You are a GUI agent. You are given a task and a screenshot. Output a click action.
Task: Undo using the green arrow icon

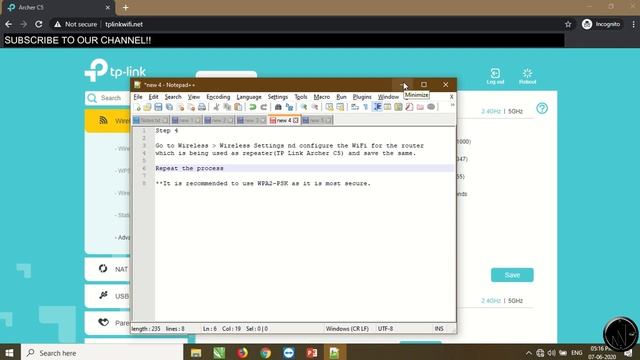(253, 107)
